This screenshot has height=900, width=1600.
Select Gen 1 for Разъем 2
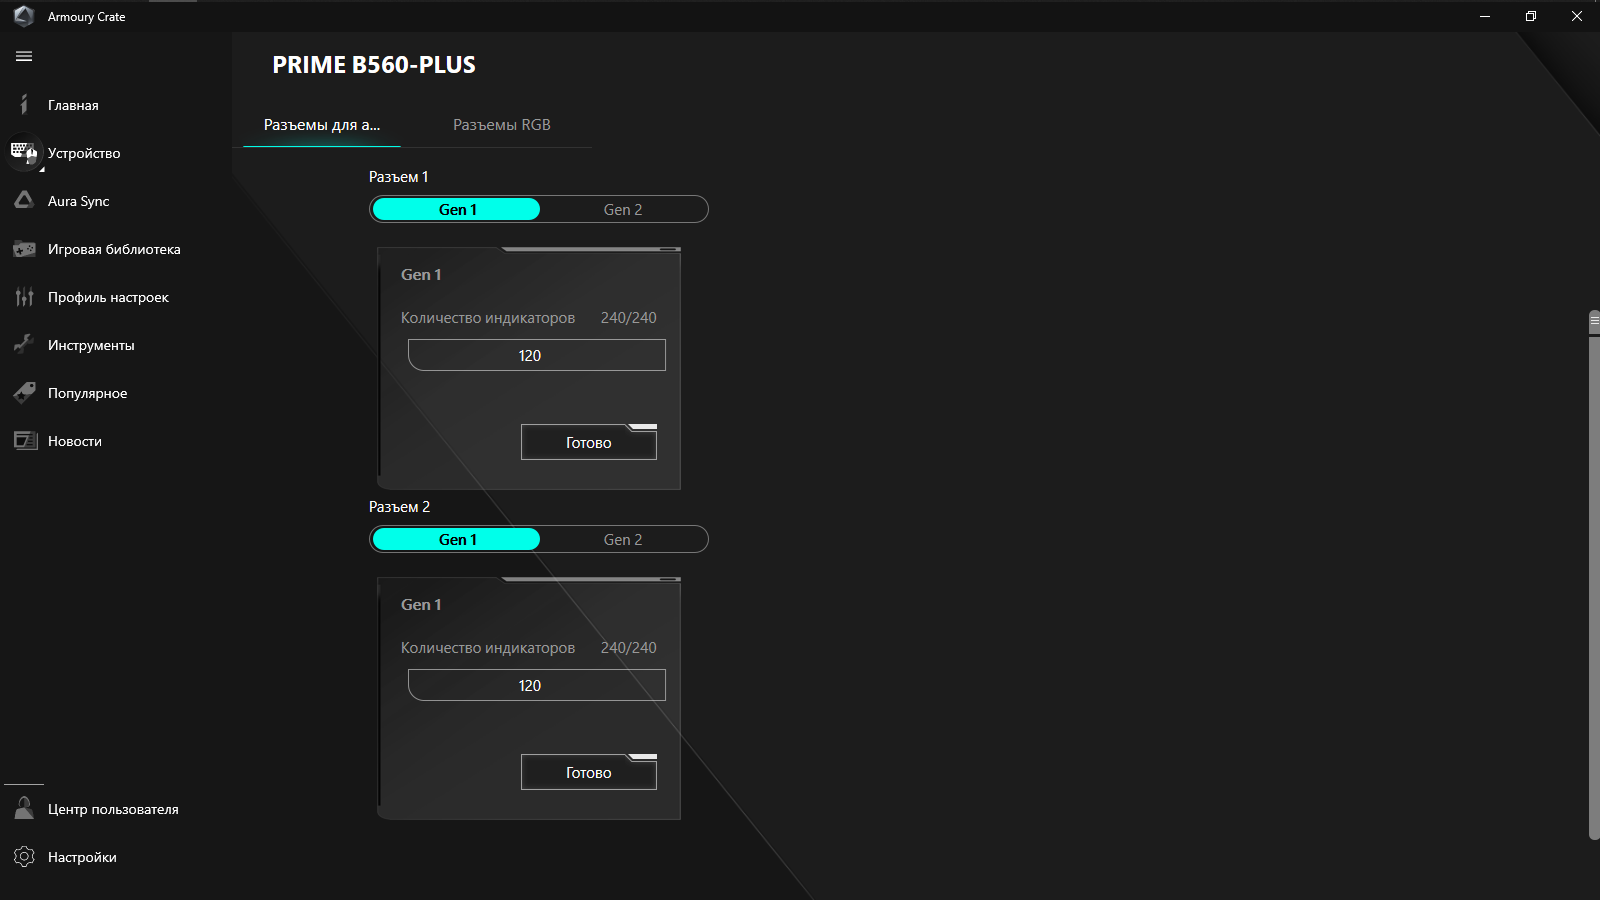[457, 539]
